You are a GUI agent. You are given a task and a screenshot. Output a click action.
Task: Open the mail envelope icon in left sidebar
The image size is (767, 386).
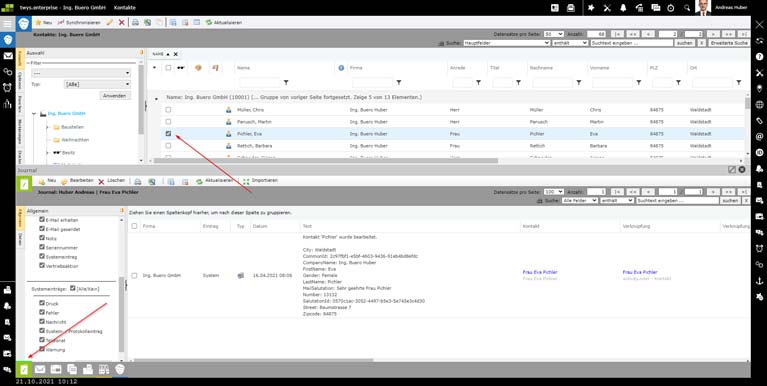(8, 56)
